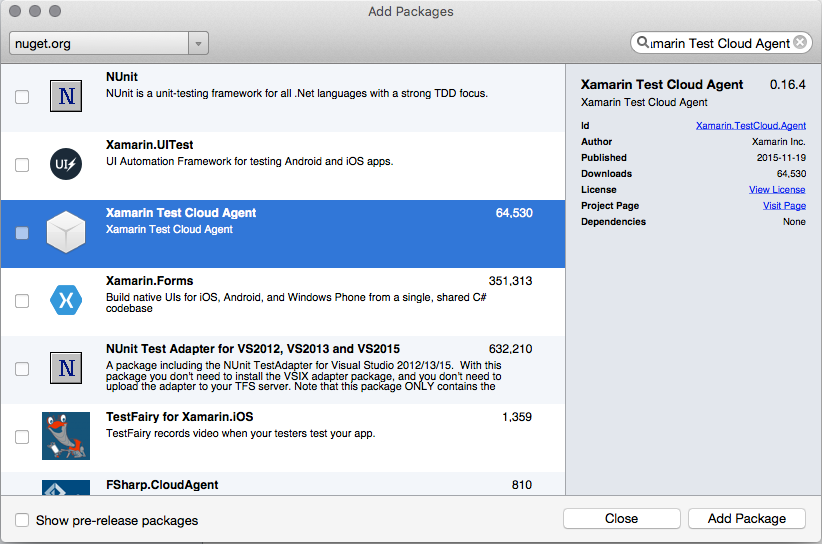Image resolution: width=822 pixels, height=544 pixels.
Task: Click the nuget.org package source combo box
Action: pos(109,43)
